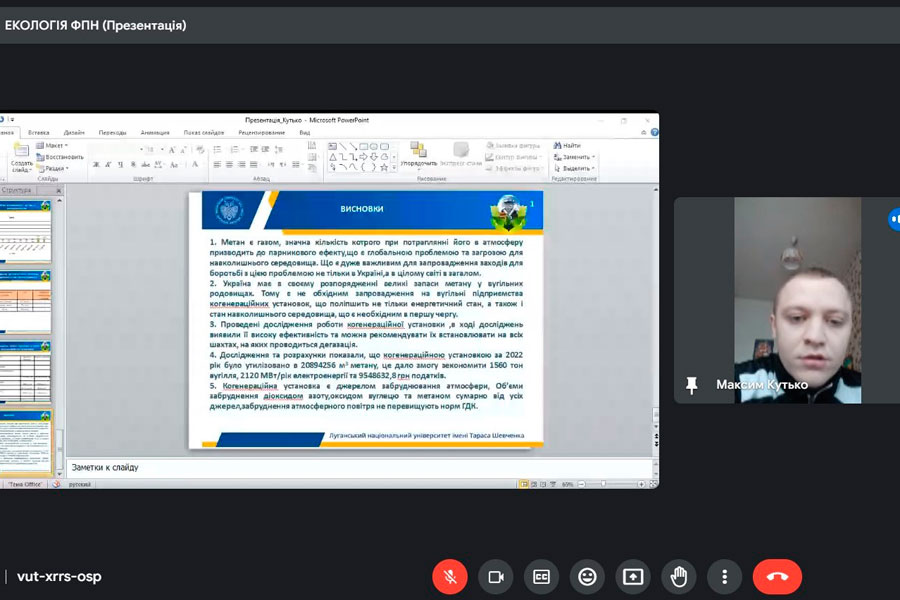The image size is (900, 600).
Task: Click the present screen icon
Action: (633, 577)
